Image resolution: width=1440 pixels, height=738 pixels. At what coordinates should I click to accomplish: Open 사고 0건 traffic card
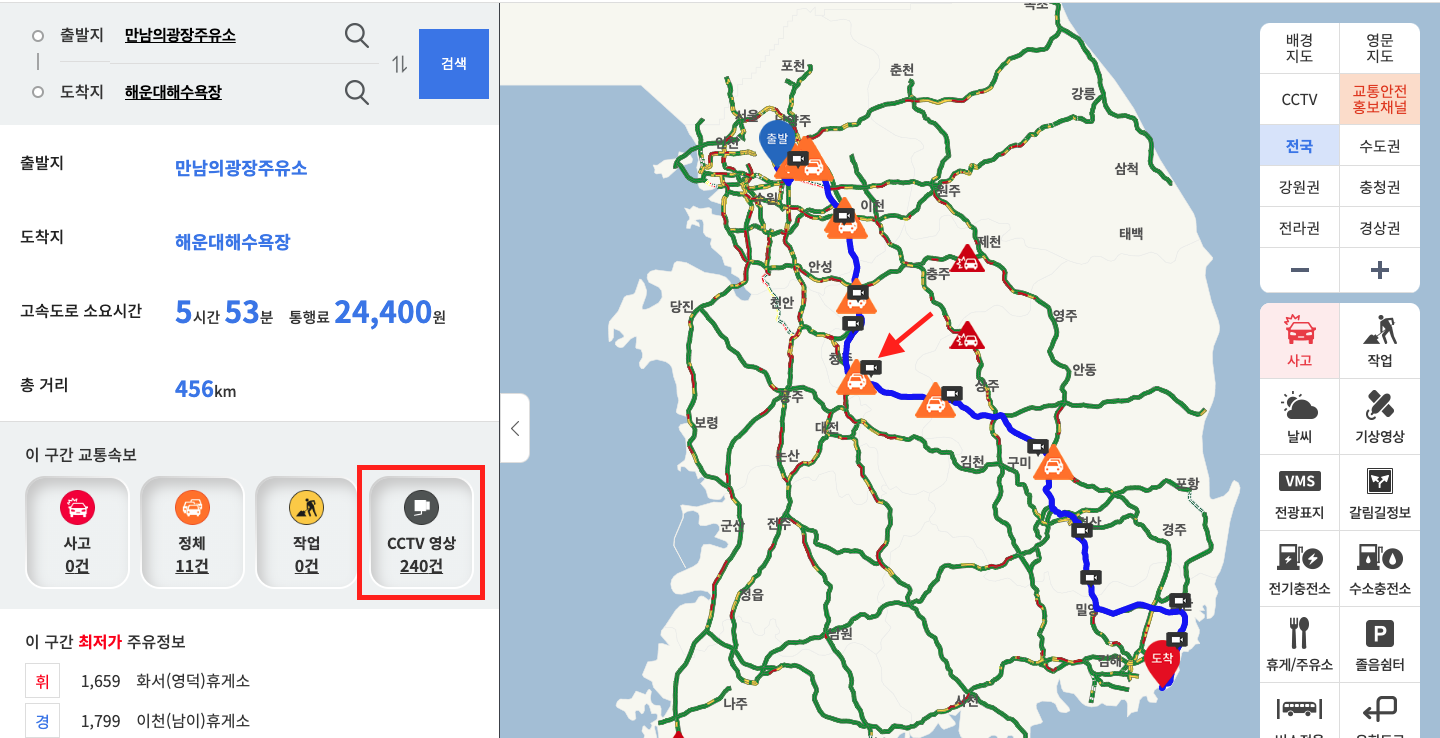pyautogui.click(x=77, y=532)
